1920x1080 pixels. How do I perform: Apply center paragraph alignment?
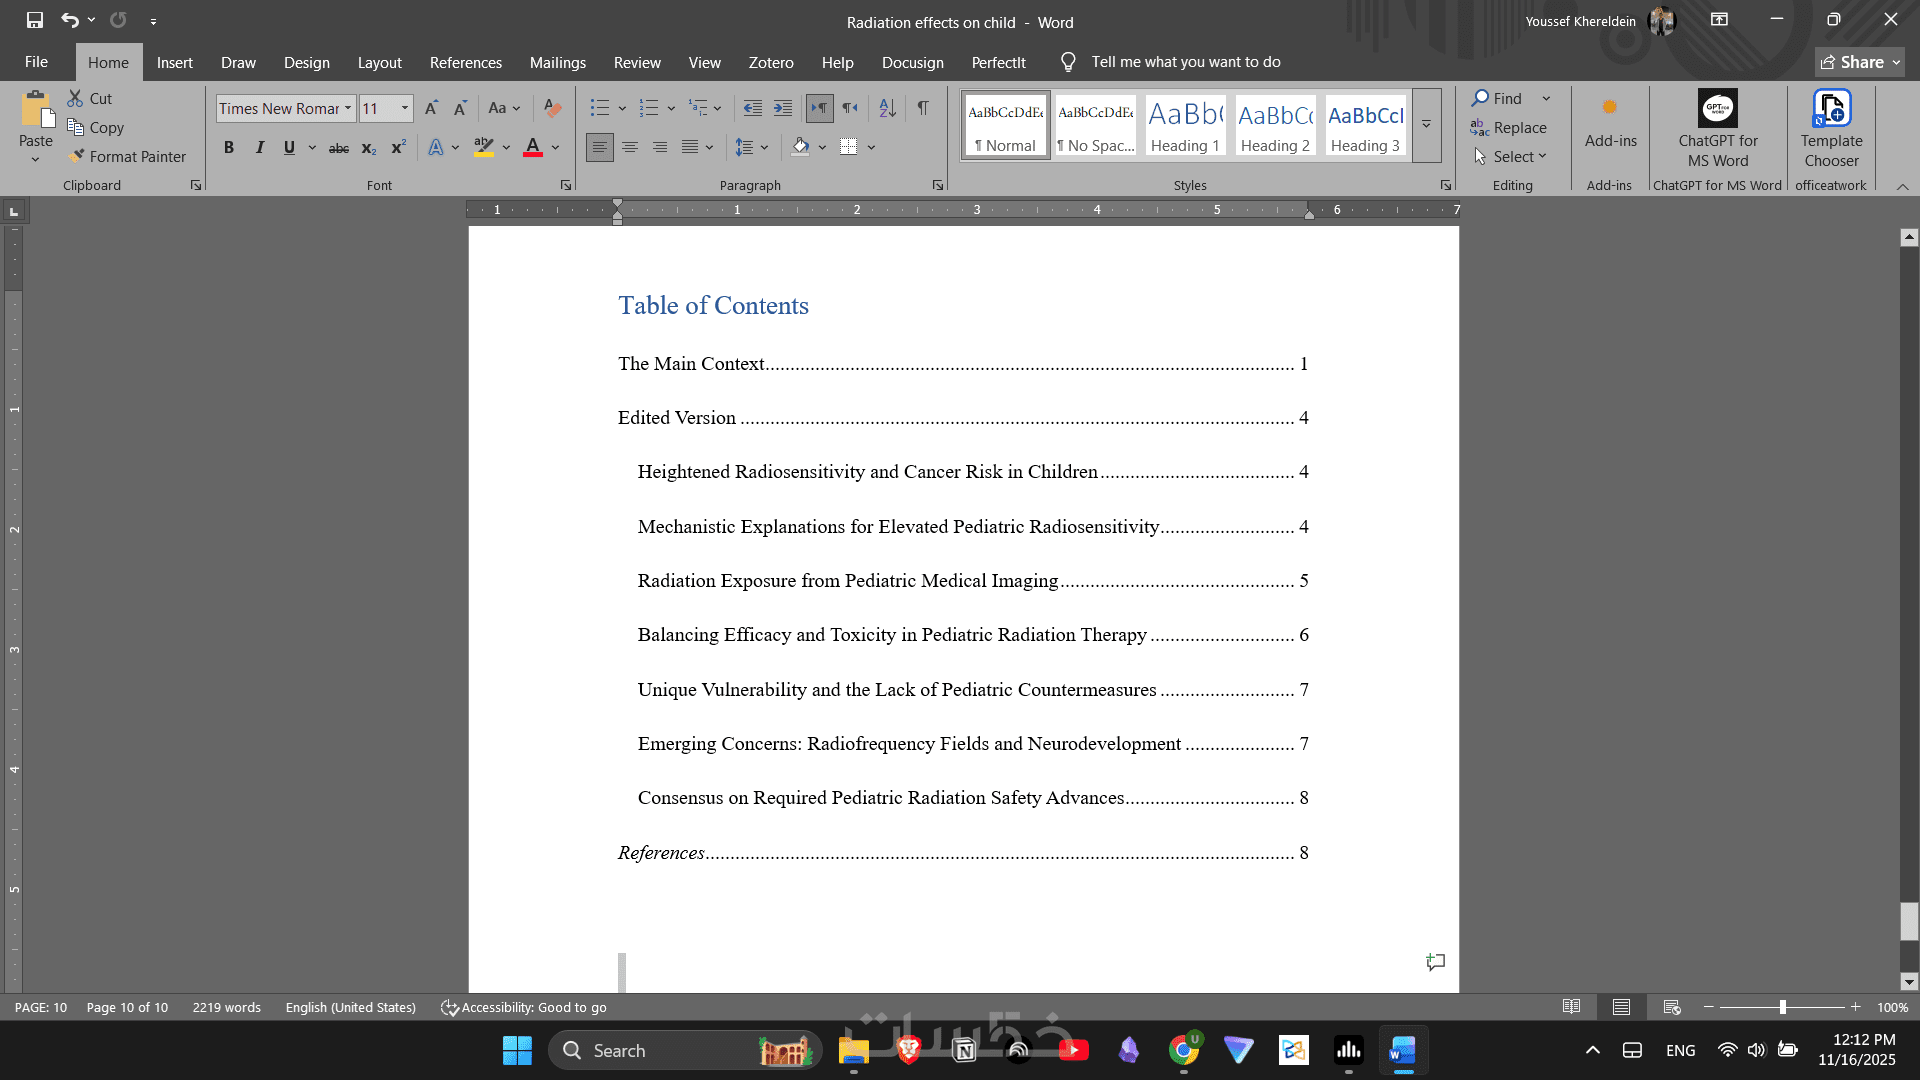coord(630,147)
